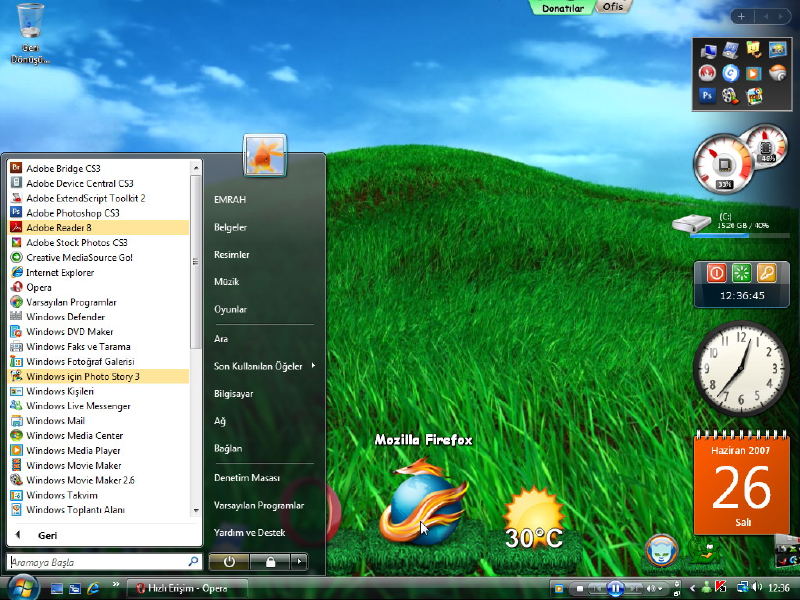
Task: Open the Windows Start orb
Action: point(21,588)
